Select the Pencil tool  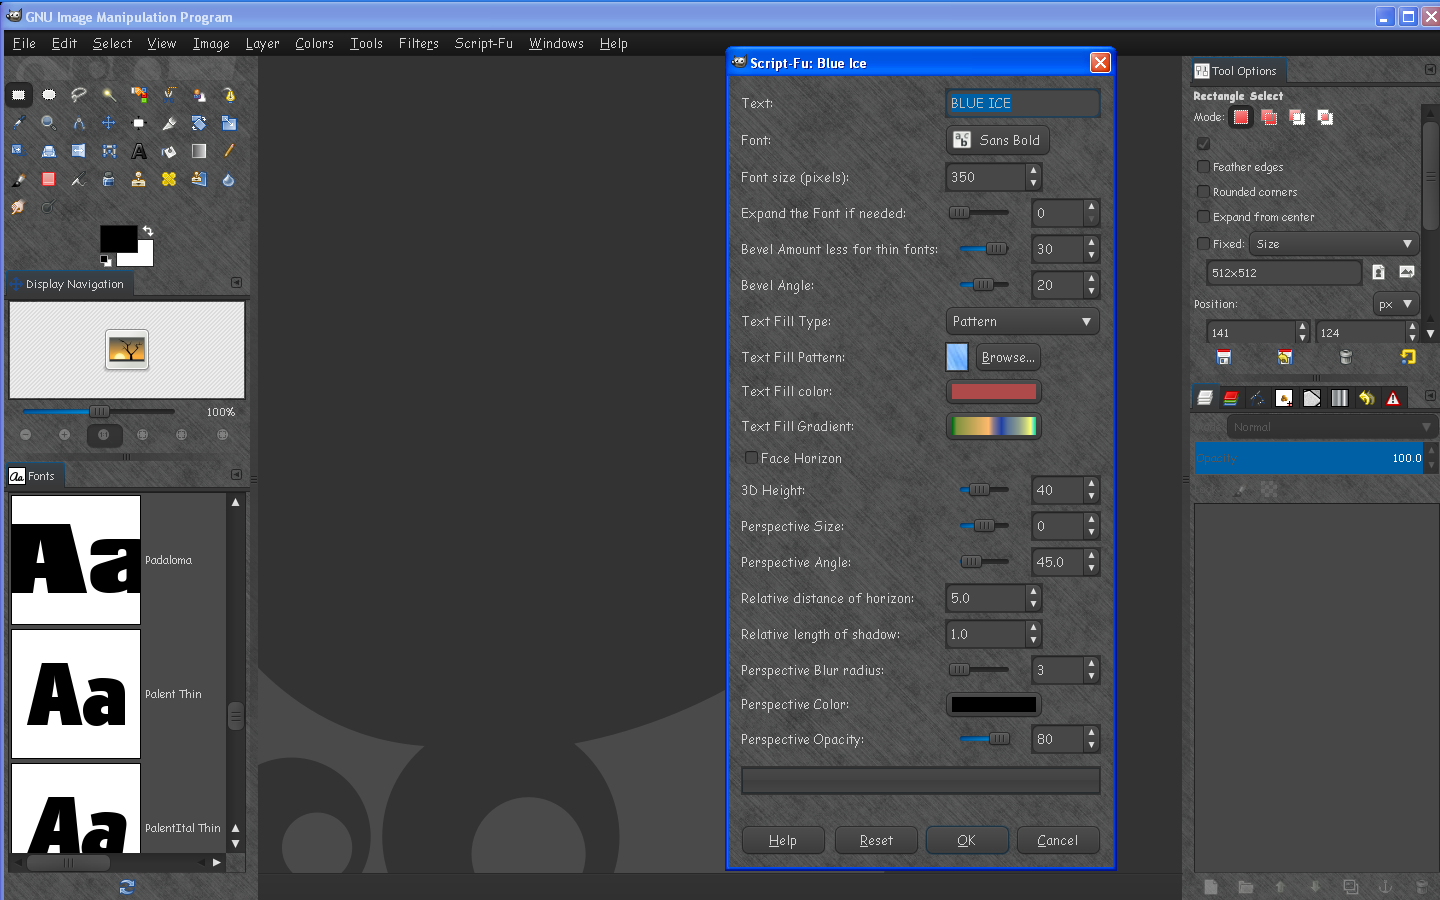(x=229, y=151)
